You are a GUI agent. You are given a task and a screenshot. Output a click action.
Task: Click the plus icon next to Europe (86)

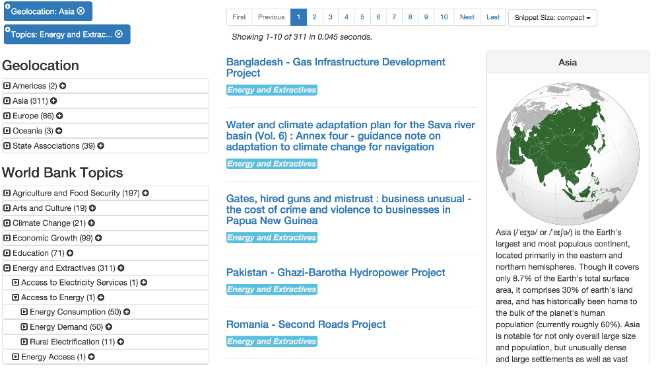click(59, 115)
